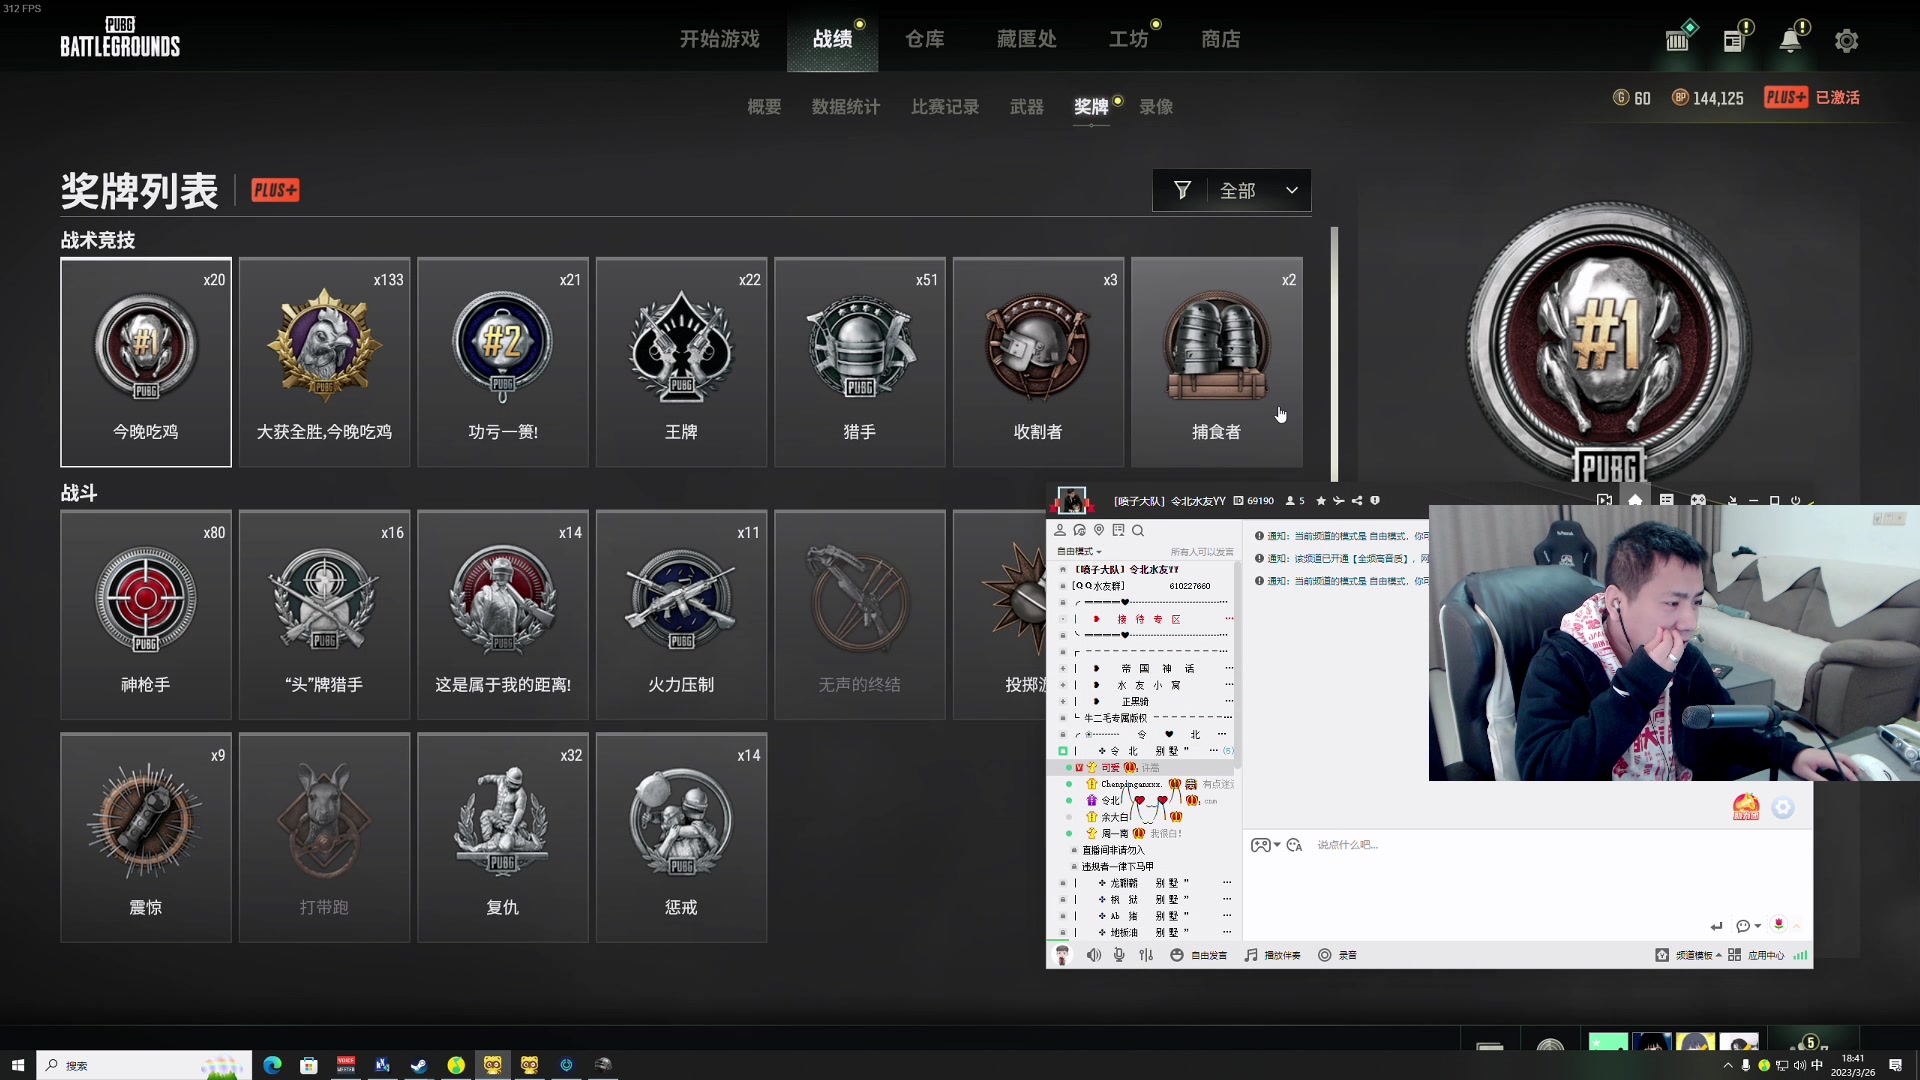The width and height of the screenshot is (1920, 1080).
Task: Click the BP 144,125 currency balance
Action: (1708, 98)
